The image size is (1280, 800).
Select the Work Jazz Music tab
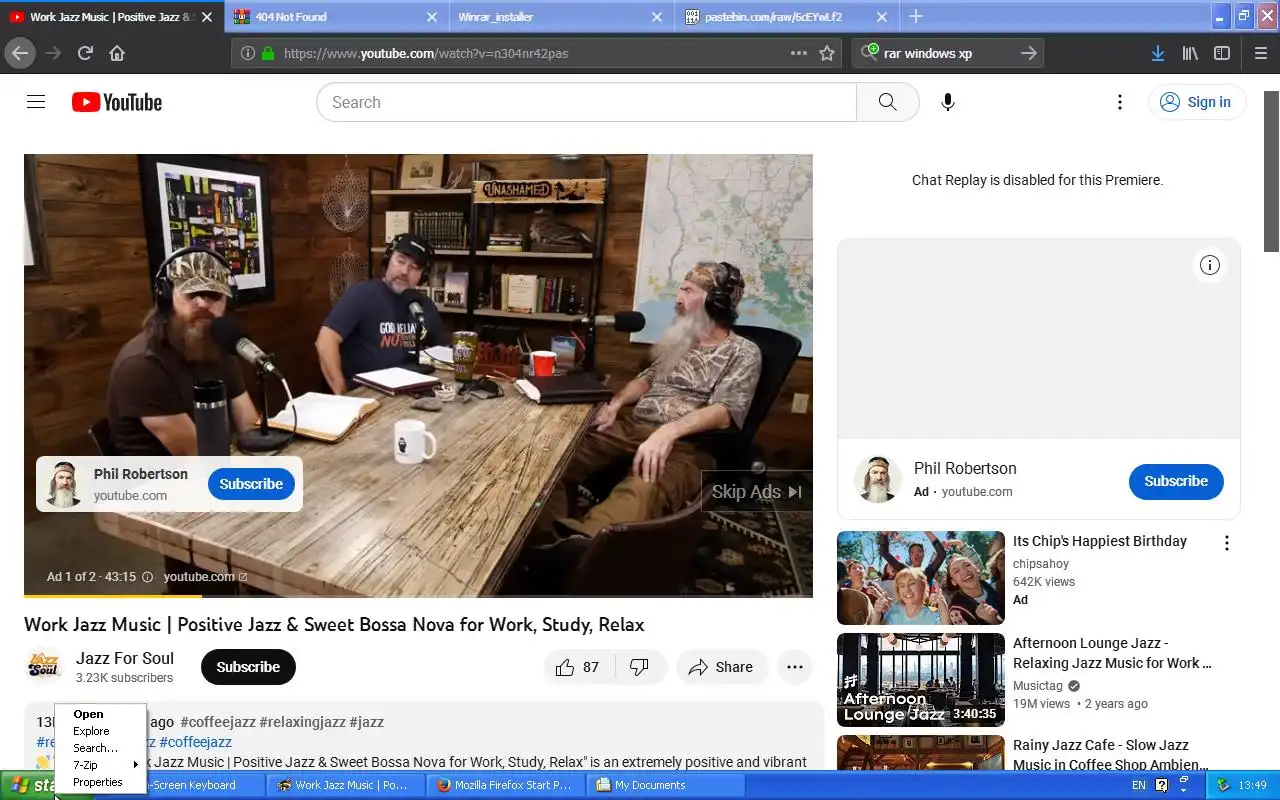point(112,17)
